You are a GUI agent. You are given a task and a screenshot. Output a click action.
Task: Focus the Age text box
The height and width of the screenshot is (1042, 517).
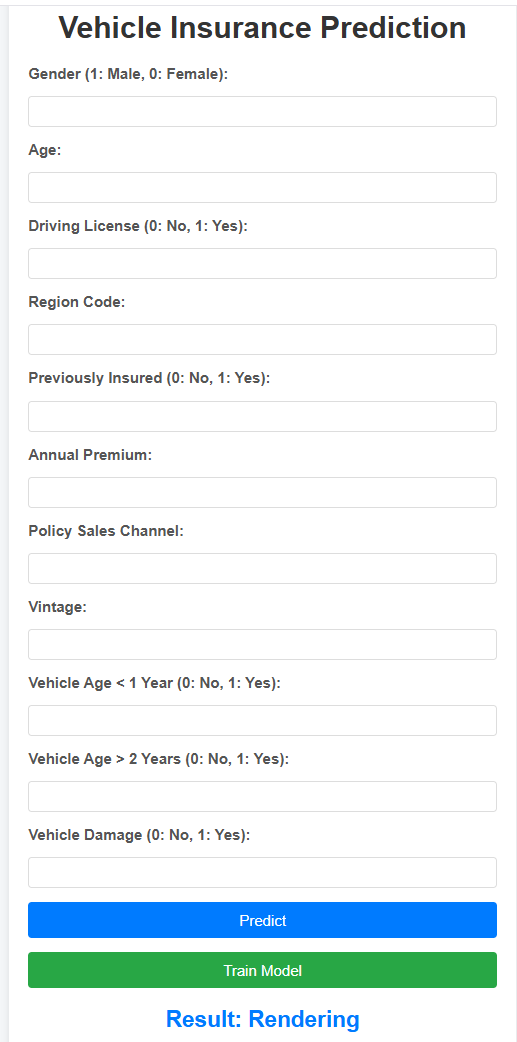[262, 187]
